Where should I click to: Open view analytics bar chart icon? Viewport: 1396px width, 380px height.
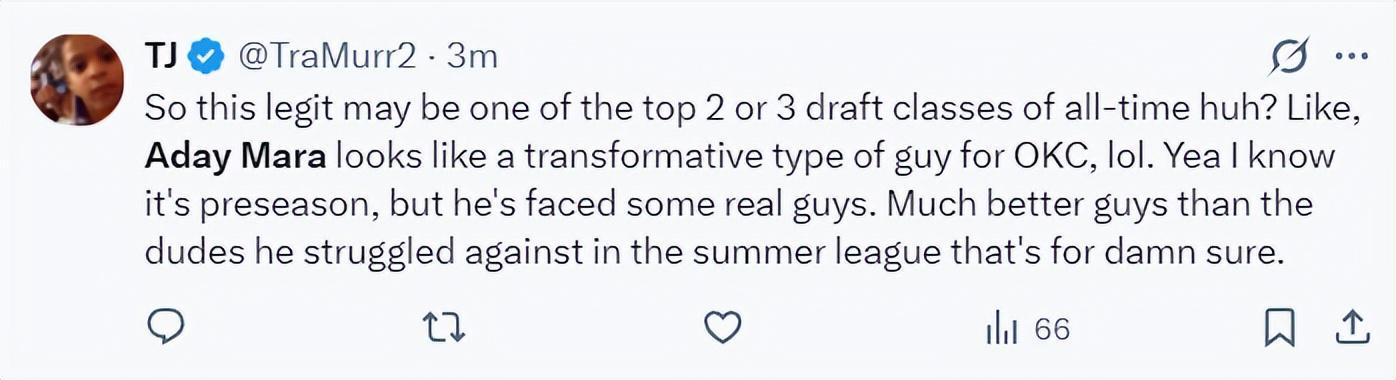click(x=1001, y=329)
